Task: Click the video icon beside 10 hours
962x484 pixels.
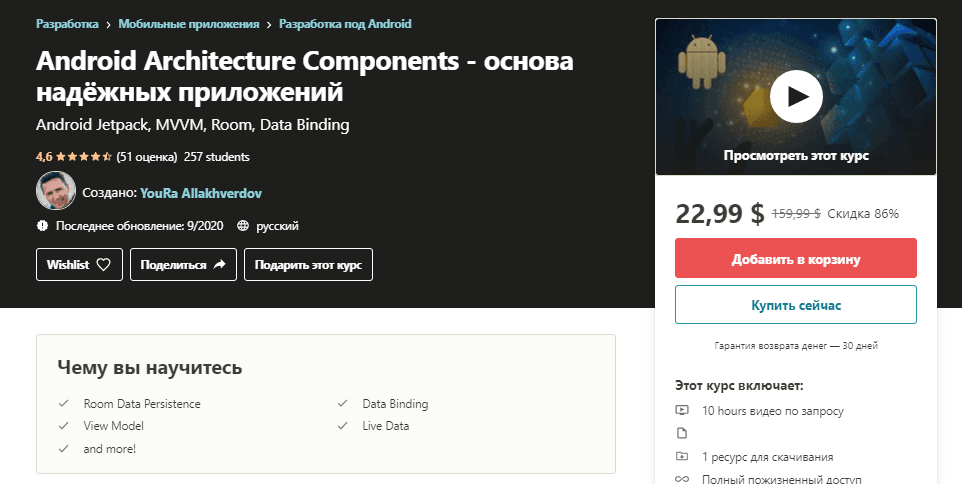Action: (x=682, y=410)
